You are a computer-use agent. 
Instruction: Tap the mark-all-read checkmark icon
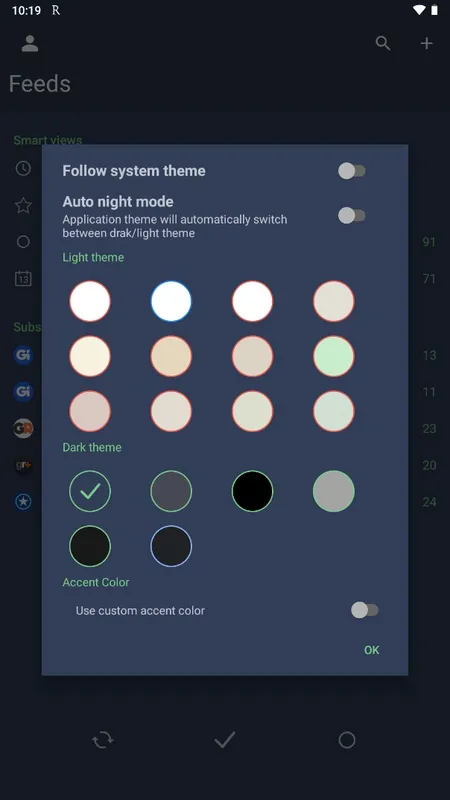[x=224, y=740]
